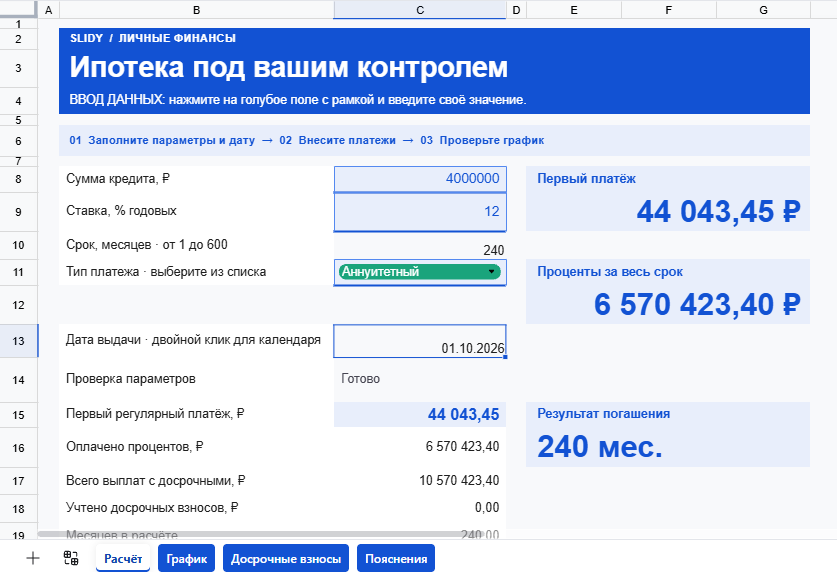This screenshot has height=572, width=837.
Task: Click the large figure '44 043,45 ₽'
Action: (718, 211)
